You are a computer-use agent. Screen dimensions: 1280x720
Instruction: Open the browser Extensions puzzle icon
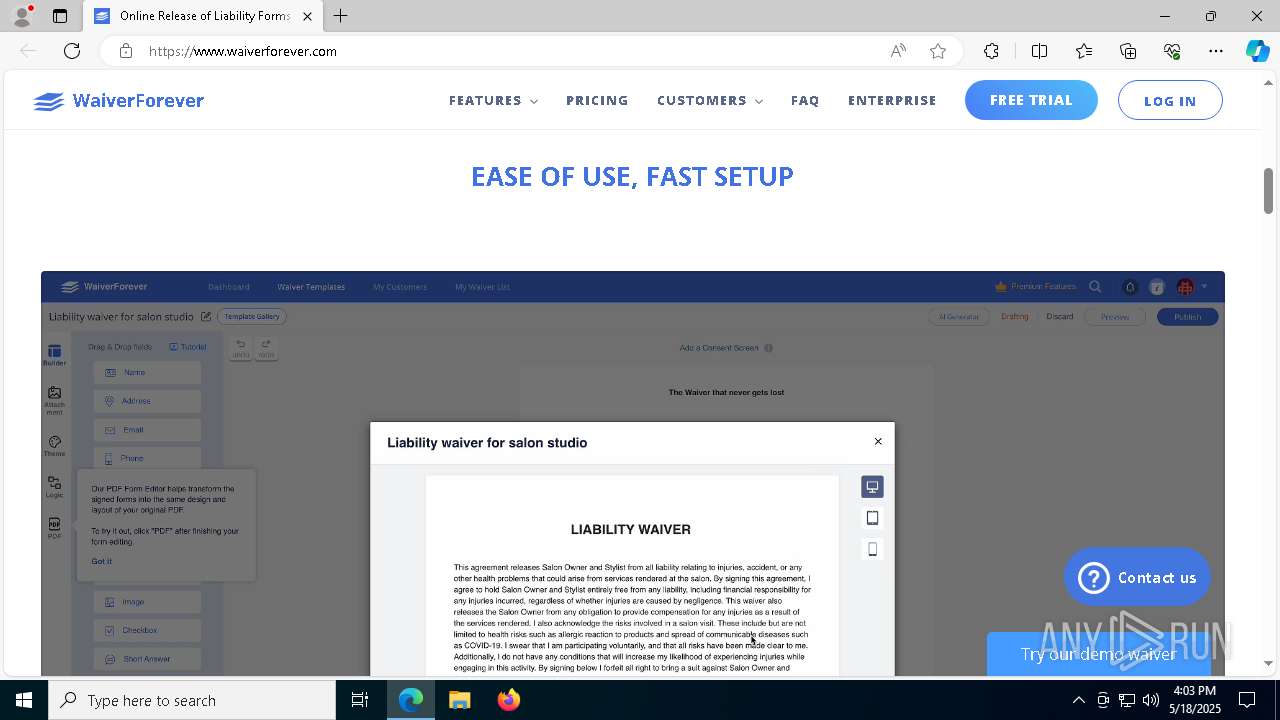[x=991, y=51]
